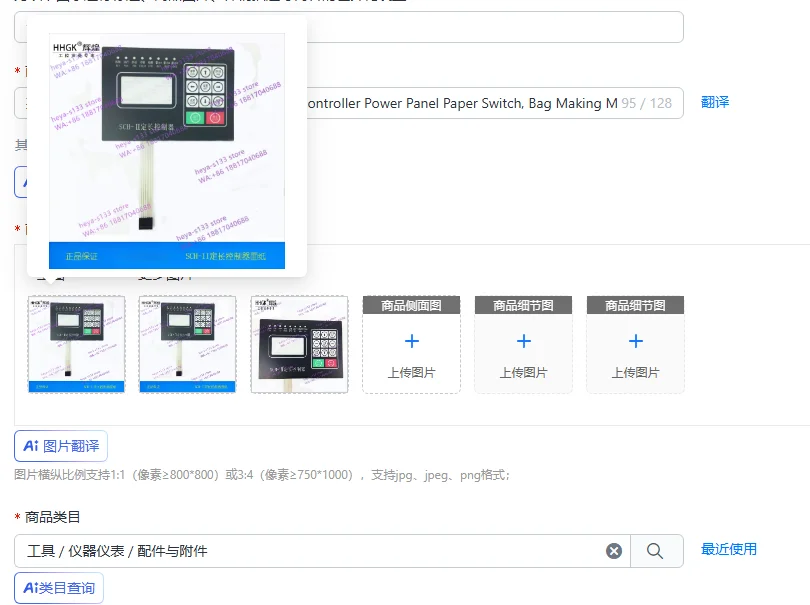
Task: Upload an image in the last 商品细节图 slot
Action: point(635,345)
